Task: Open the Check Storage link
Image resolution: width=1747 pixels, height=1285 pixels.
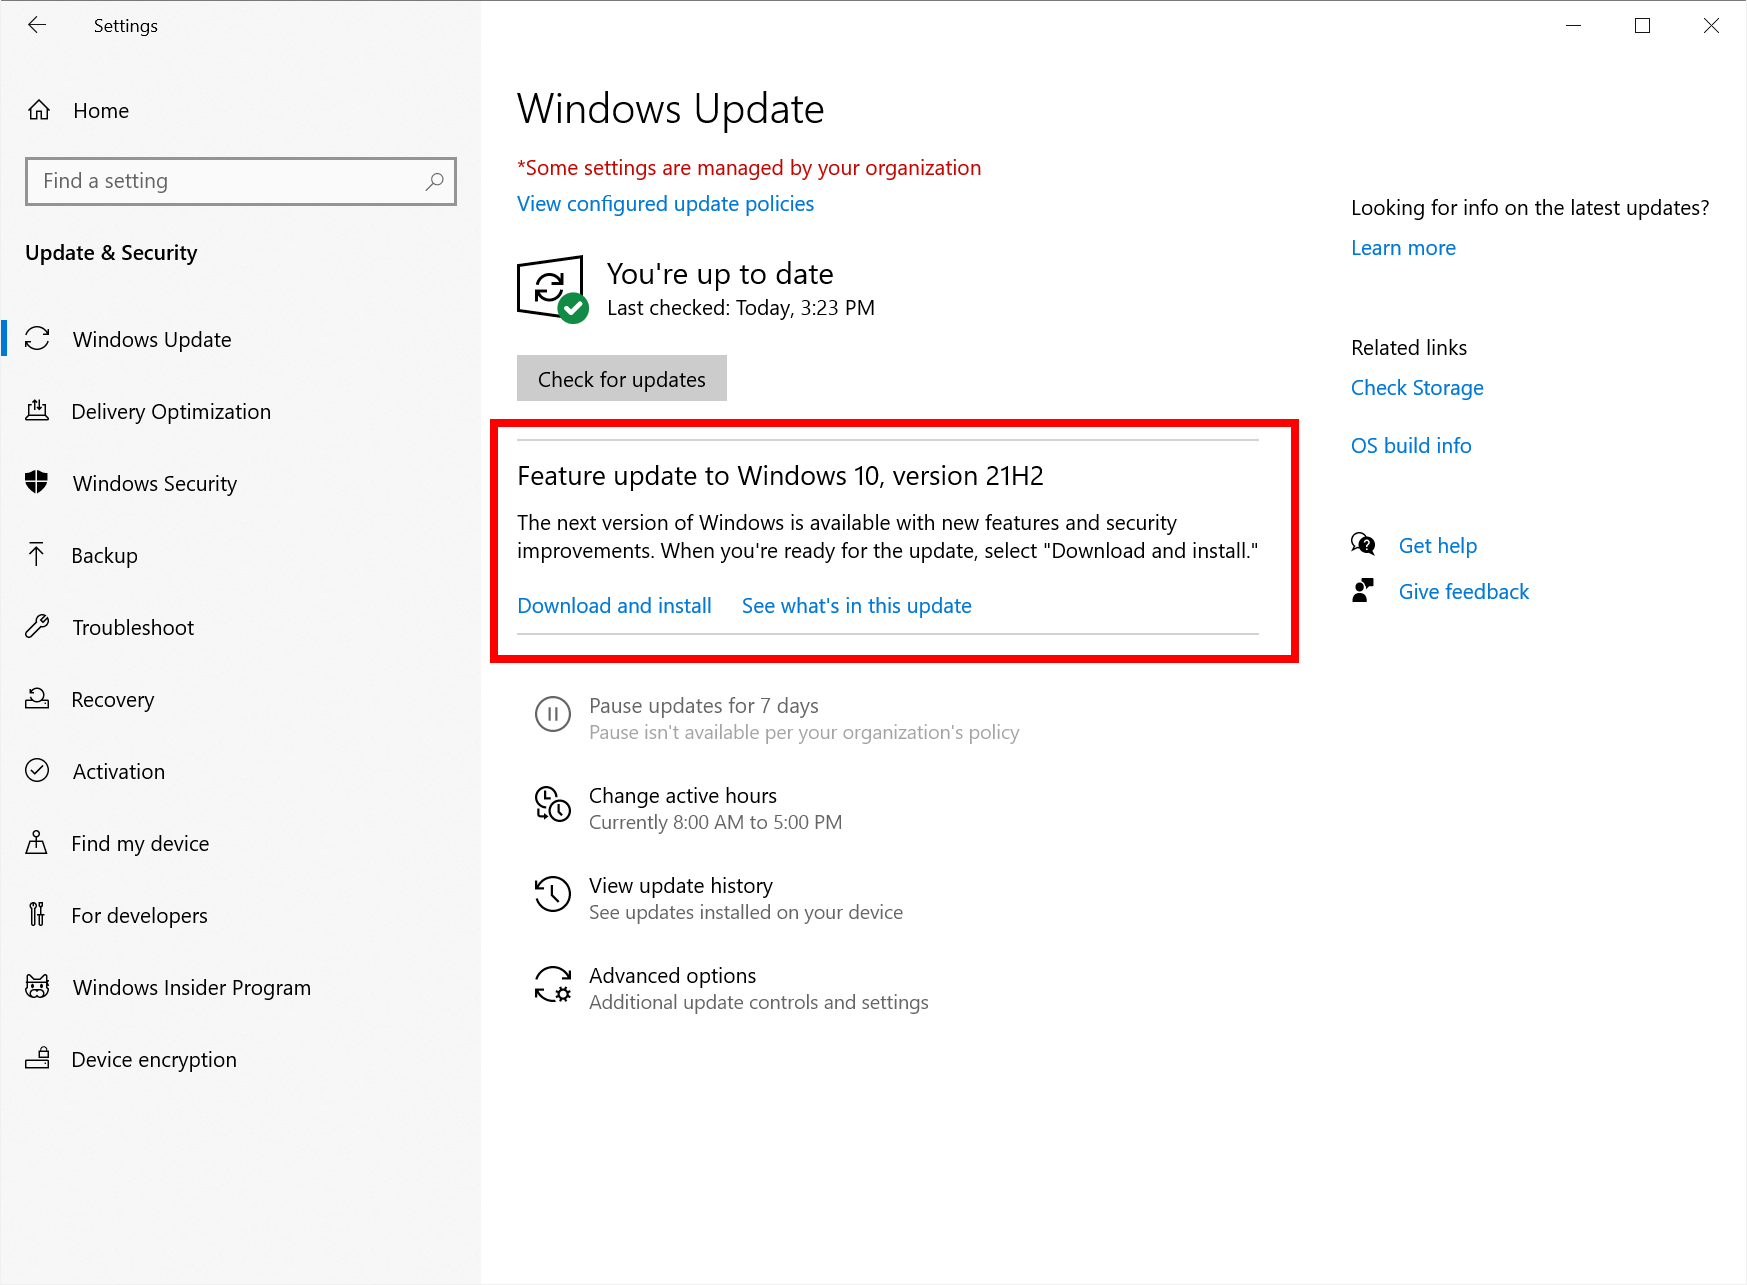Action: (x=1416, y=387)
